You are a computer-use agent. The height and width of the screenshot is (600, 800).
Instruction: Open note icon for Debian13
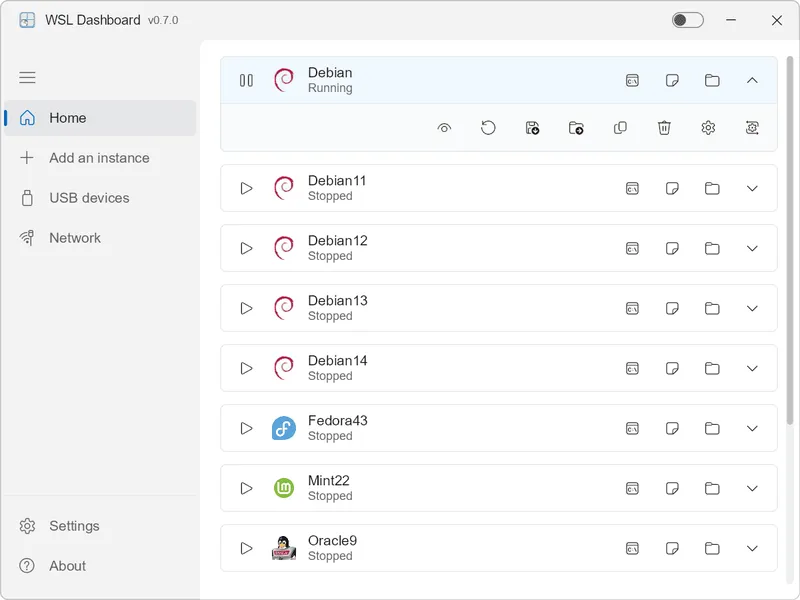pos(672,309)
